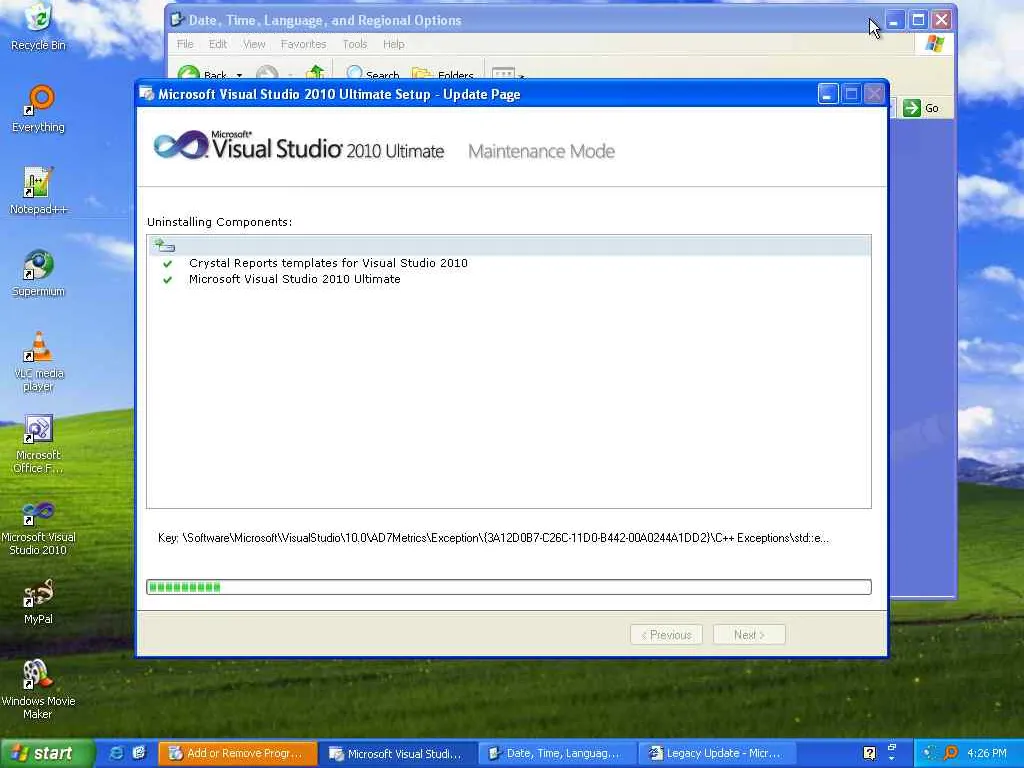Click the Start button
The width and height of the screenshot is (1024, 768).
tap(47, 753)
